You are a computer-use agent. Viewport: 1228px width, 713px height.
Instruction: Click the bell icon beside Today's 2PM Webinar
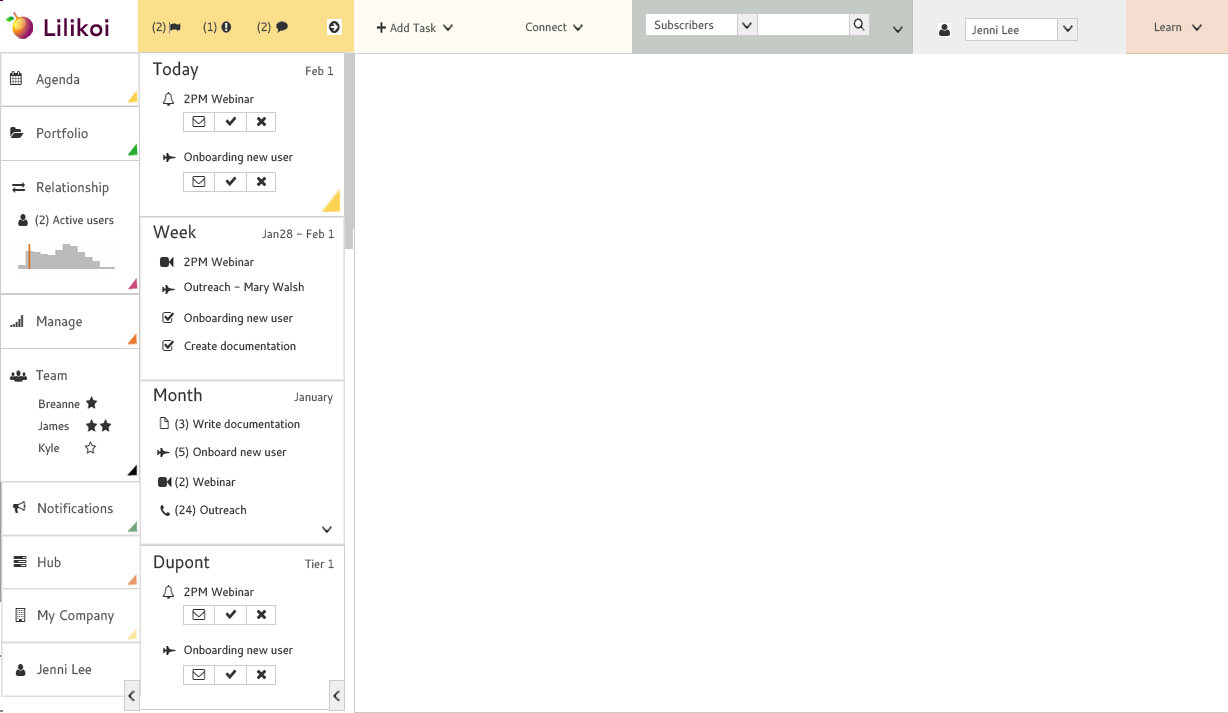click(167, 98)
